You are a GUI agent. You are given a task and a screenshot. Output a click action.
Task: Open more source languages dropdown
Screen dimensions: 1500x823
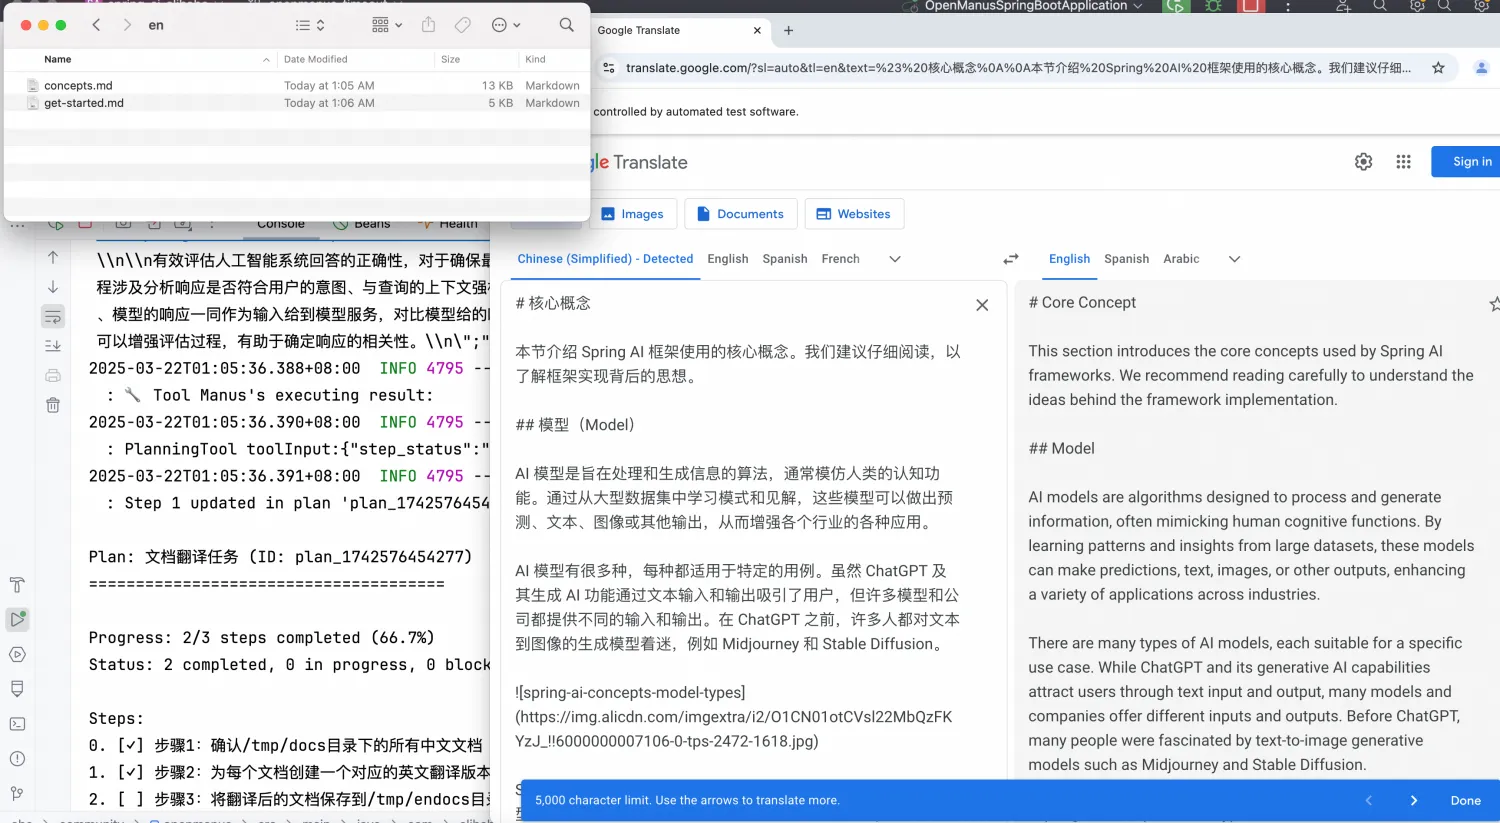[894, 258]
